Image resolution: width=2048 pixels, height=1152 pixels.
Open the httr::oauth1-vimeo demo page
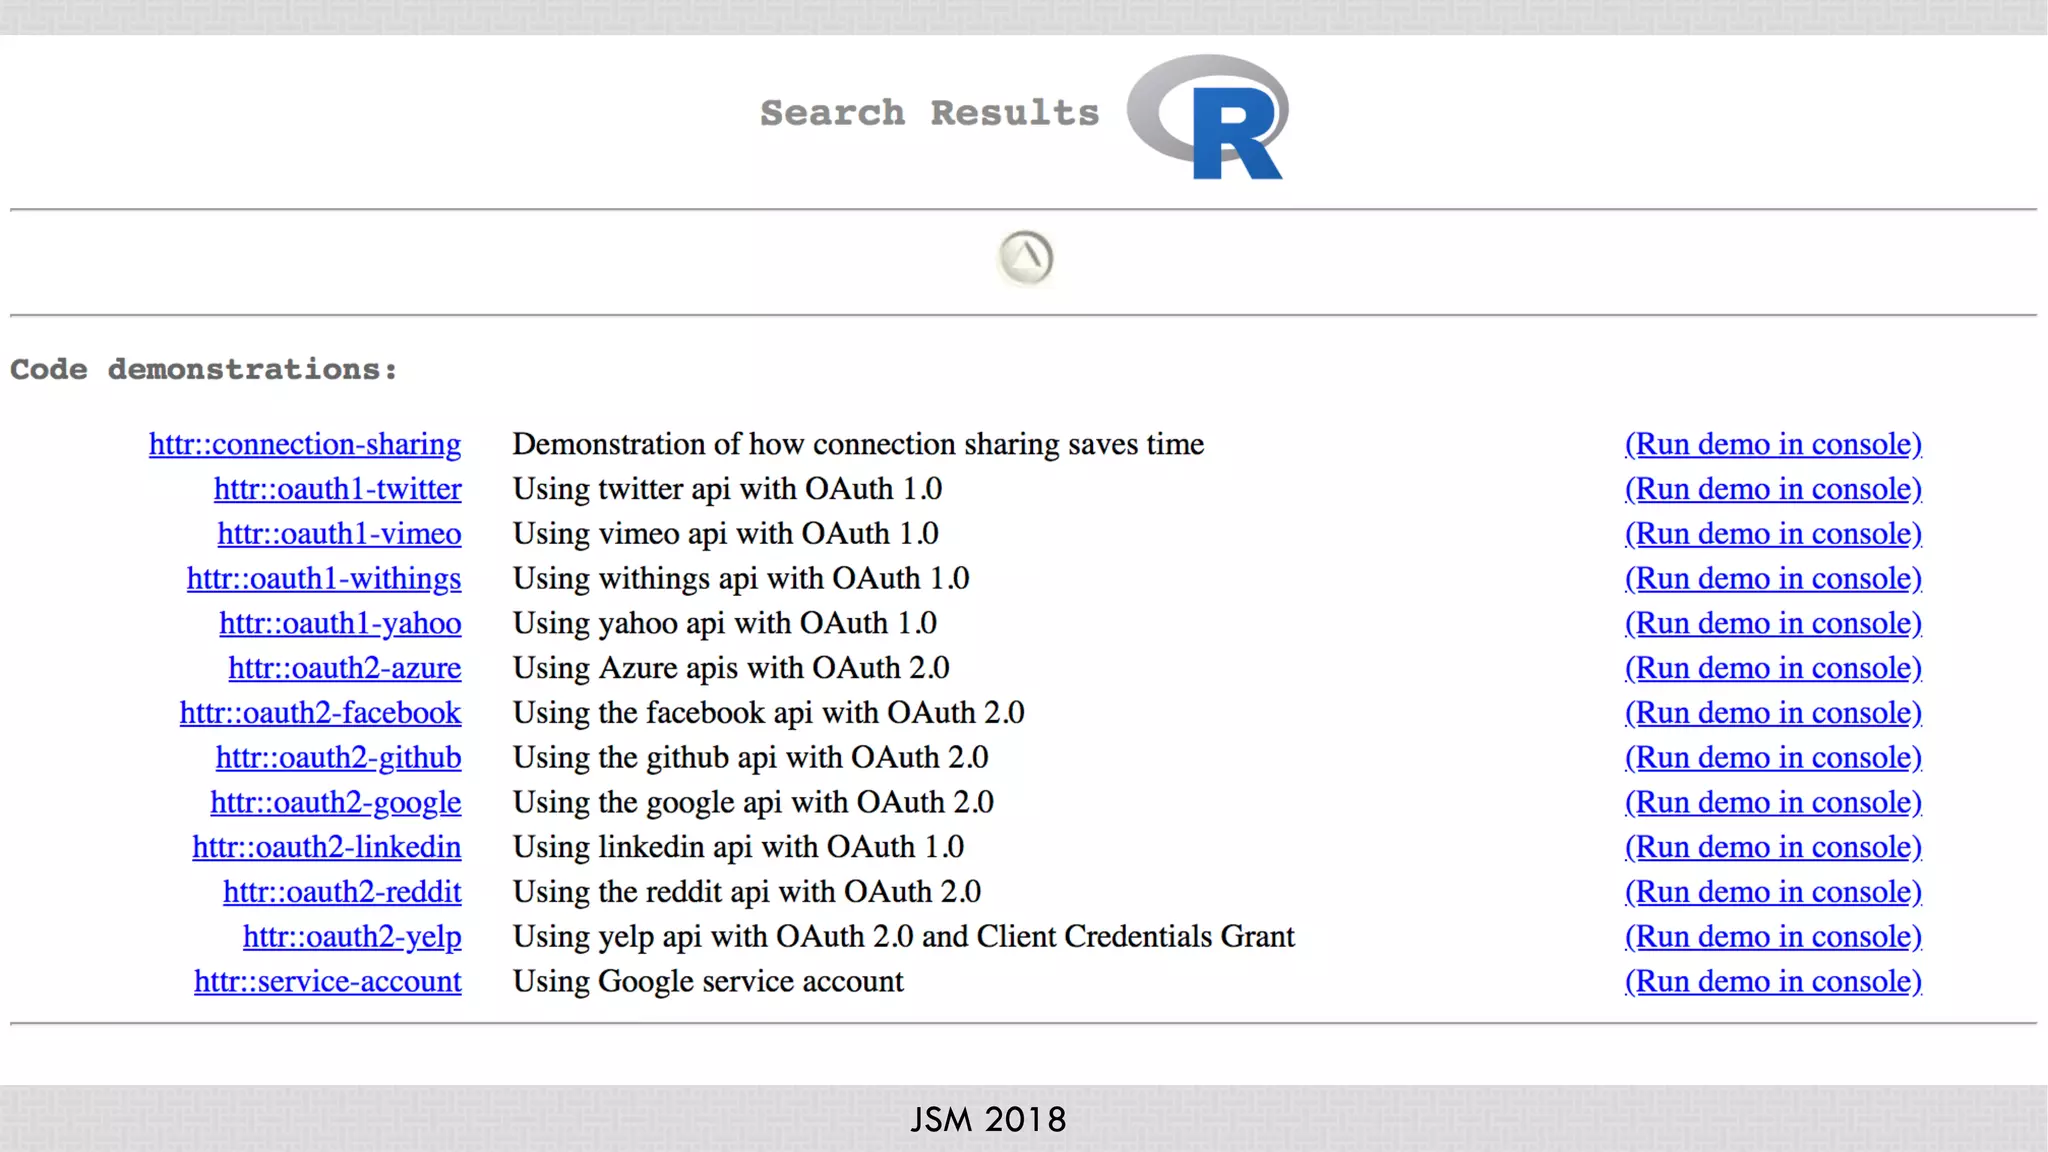click(339, 534)
